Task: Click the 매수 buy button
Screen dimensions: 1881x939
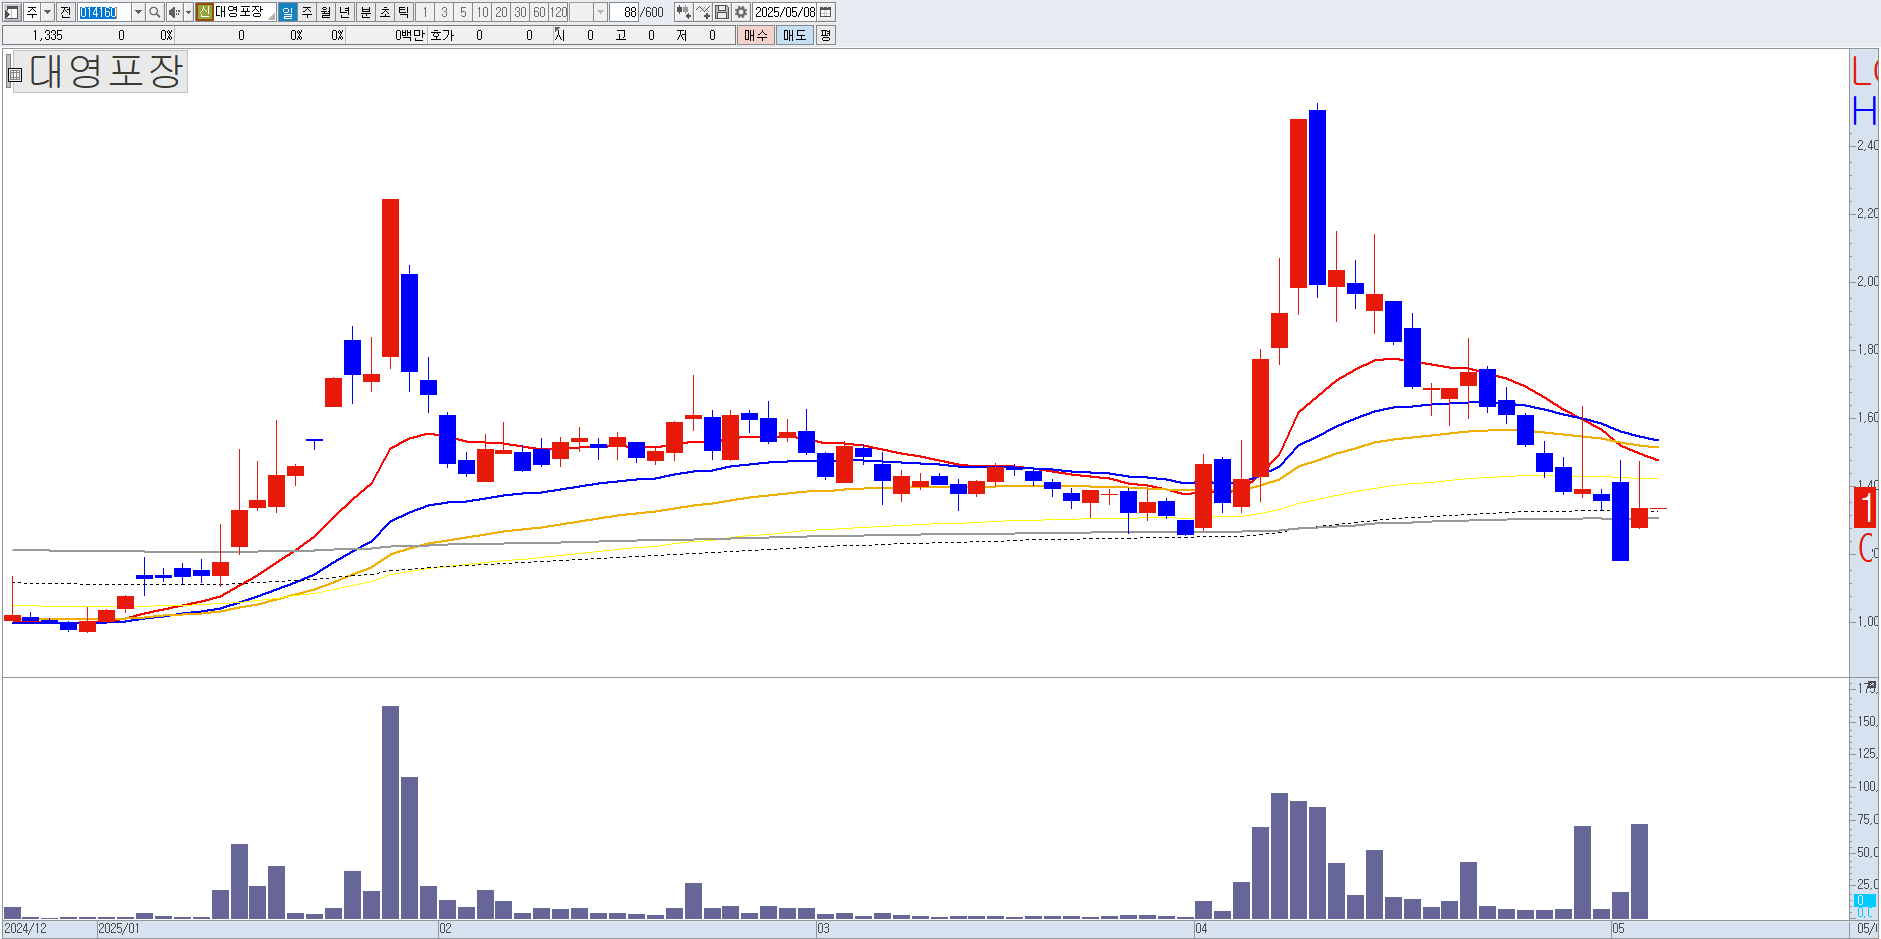Action: 755,35
